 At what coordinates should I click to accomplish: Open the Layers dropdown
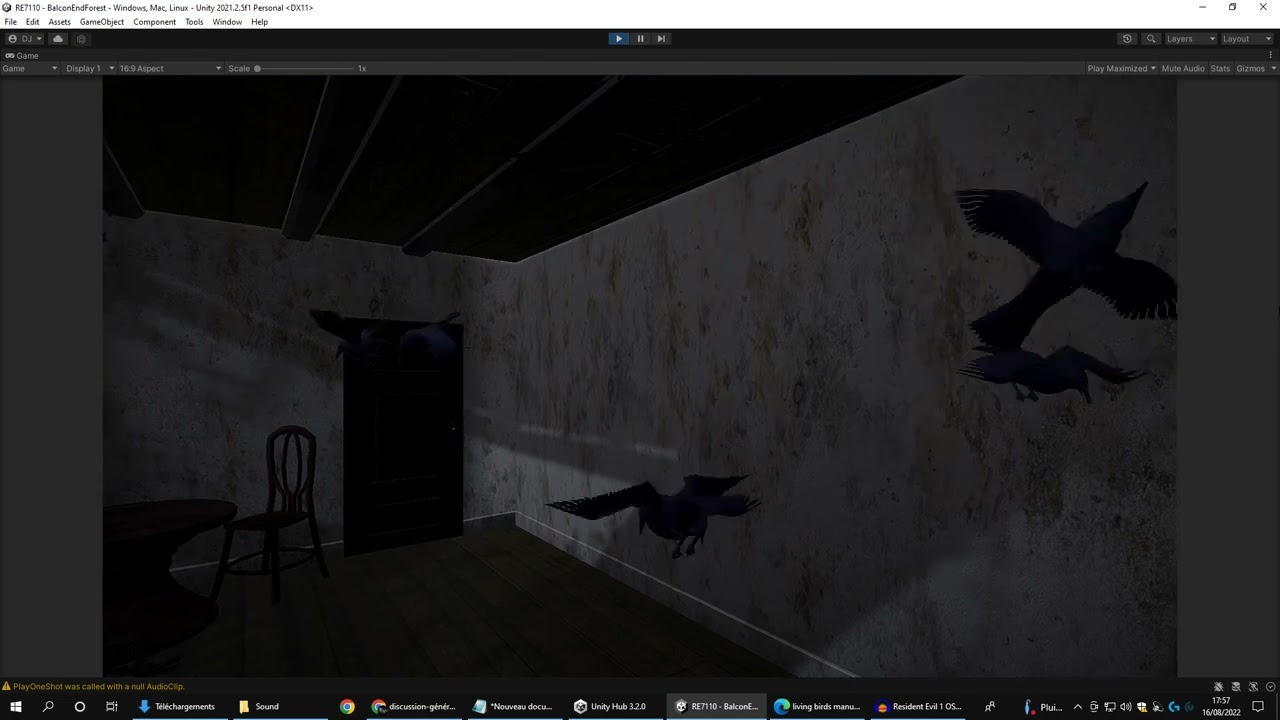[x=1190, y=39]
